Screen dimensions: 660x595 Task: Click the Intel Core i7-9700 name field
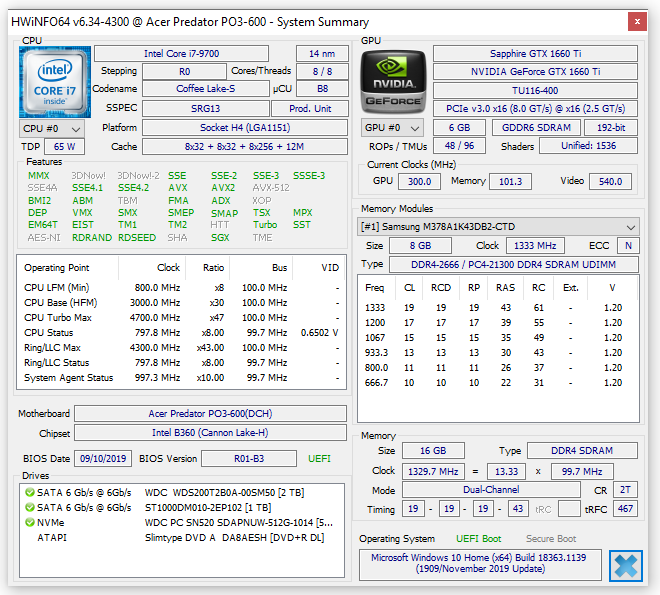pyautogui.click(x=181, y=54)
